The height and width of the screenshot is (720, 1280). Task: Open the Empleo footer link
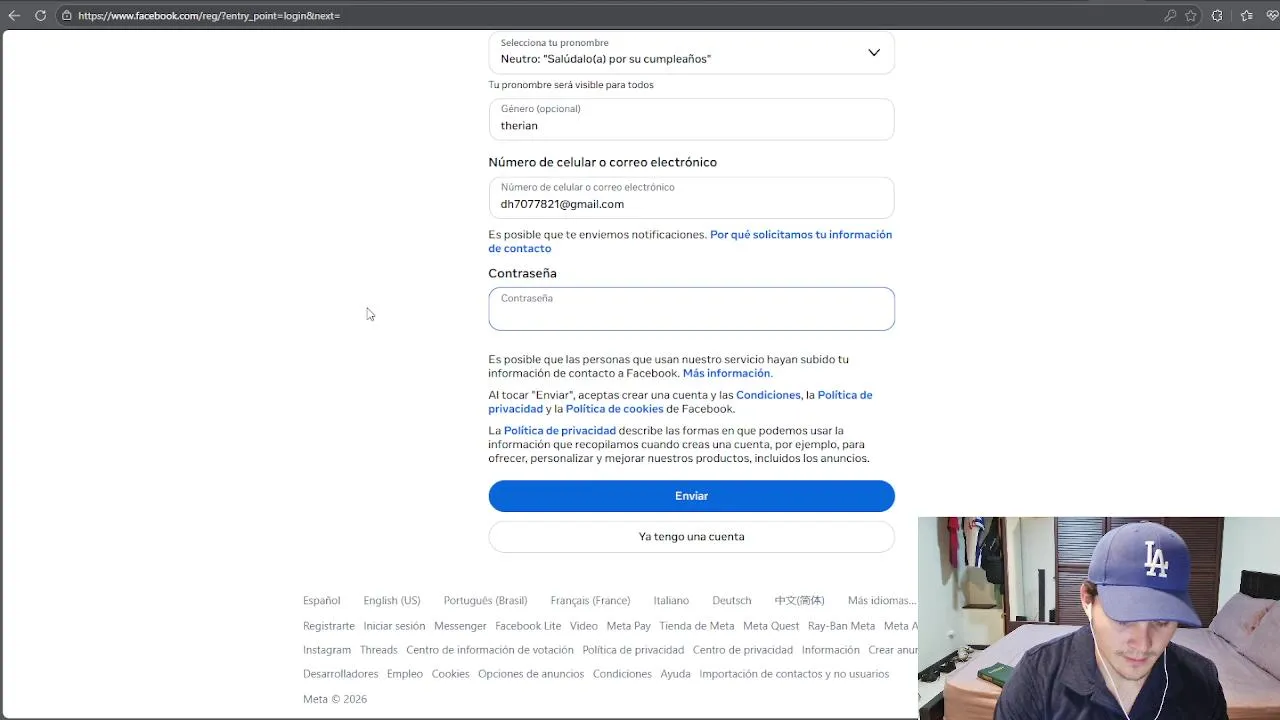tap(405, 674)
